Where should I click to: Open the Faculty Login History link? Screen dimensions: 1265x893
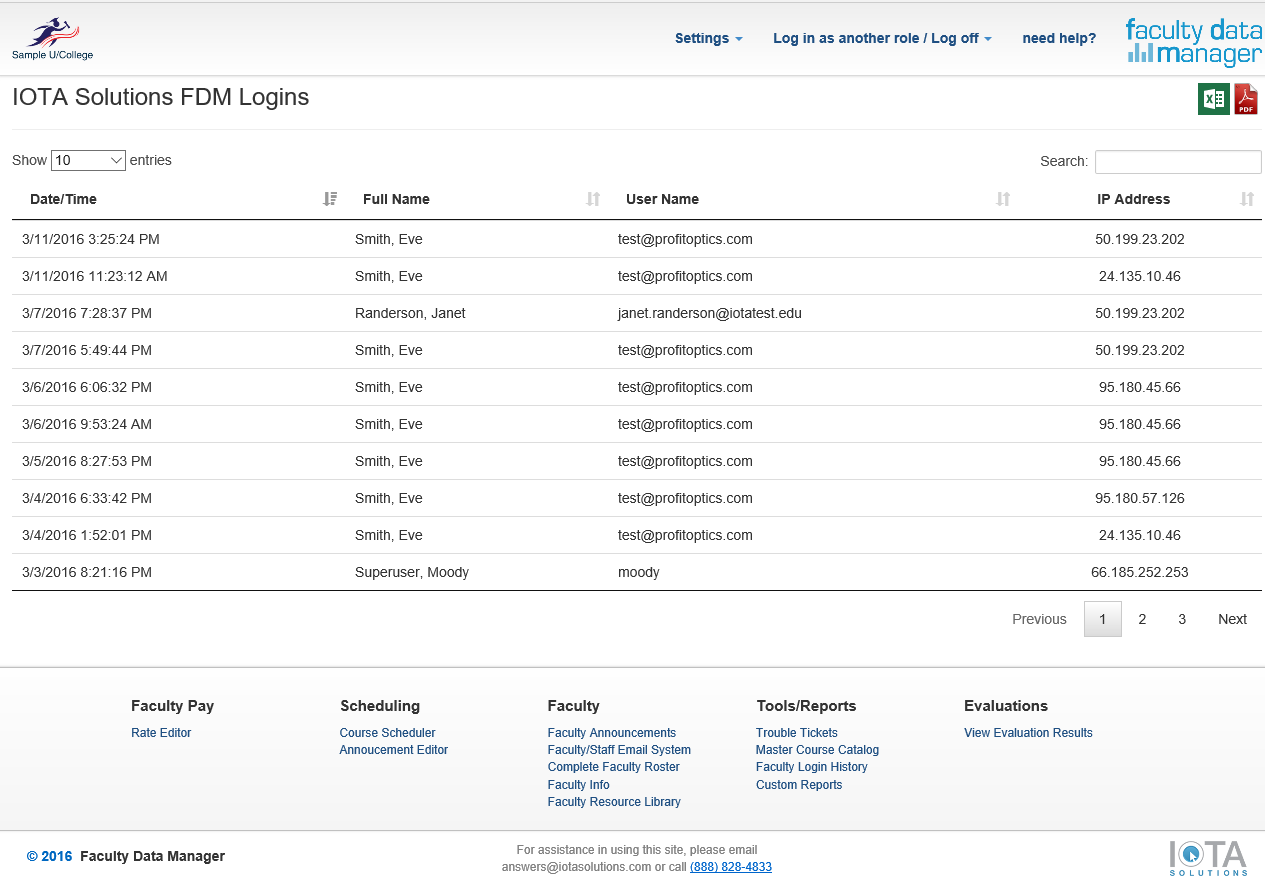[x=812, y=767]
